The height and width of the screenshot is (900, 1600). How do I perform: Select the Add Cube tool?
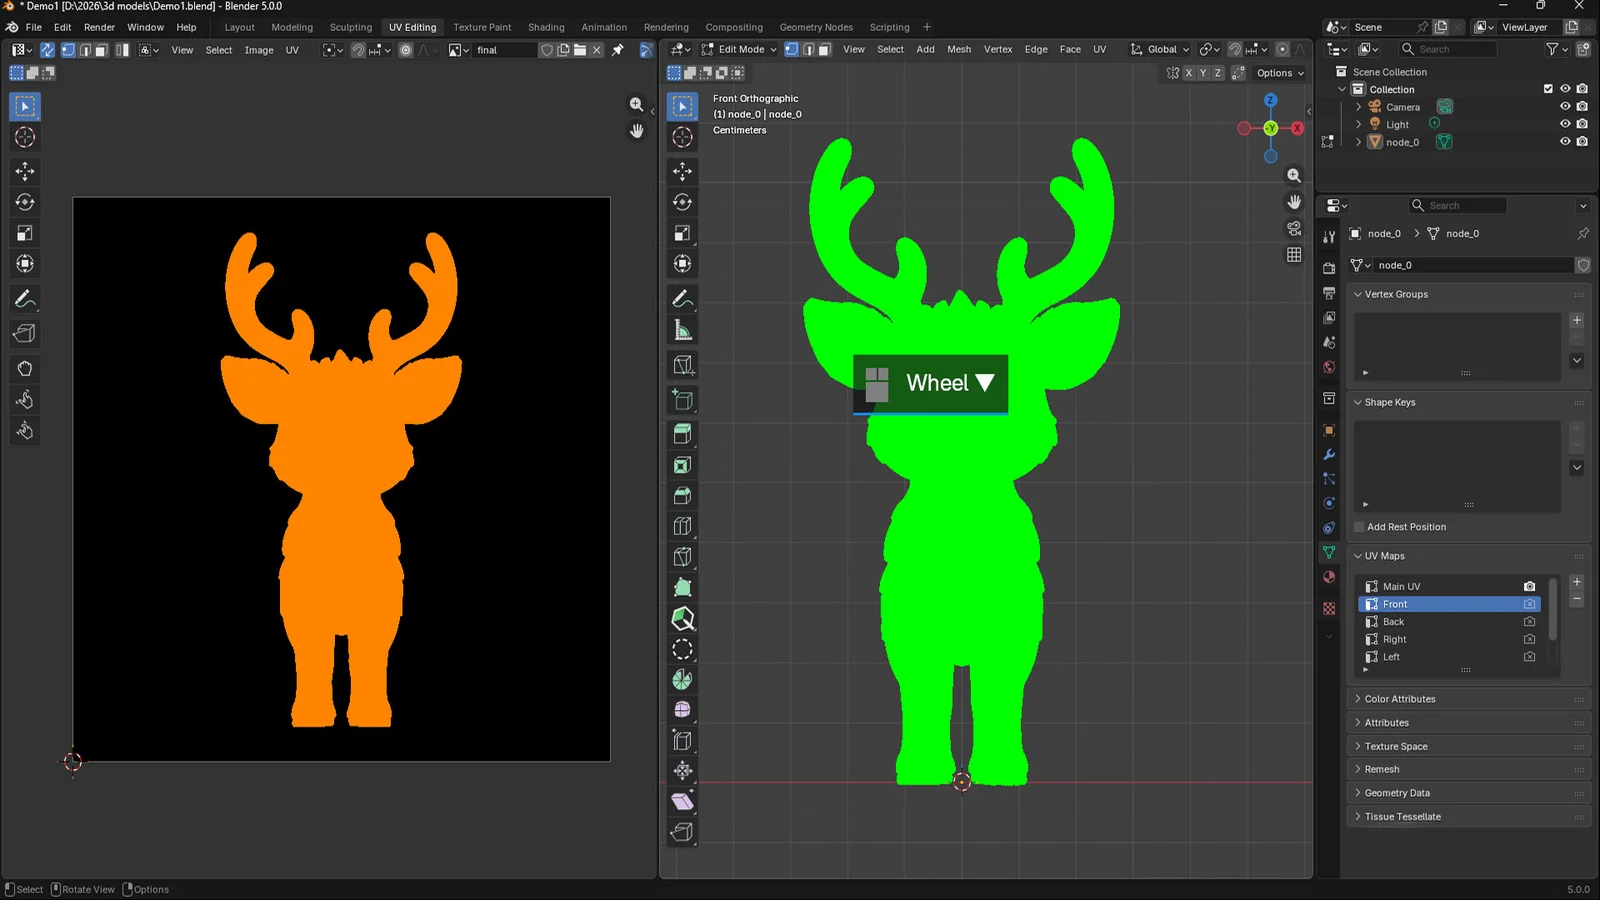tap(683, 365)
